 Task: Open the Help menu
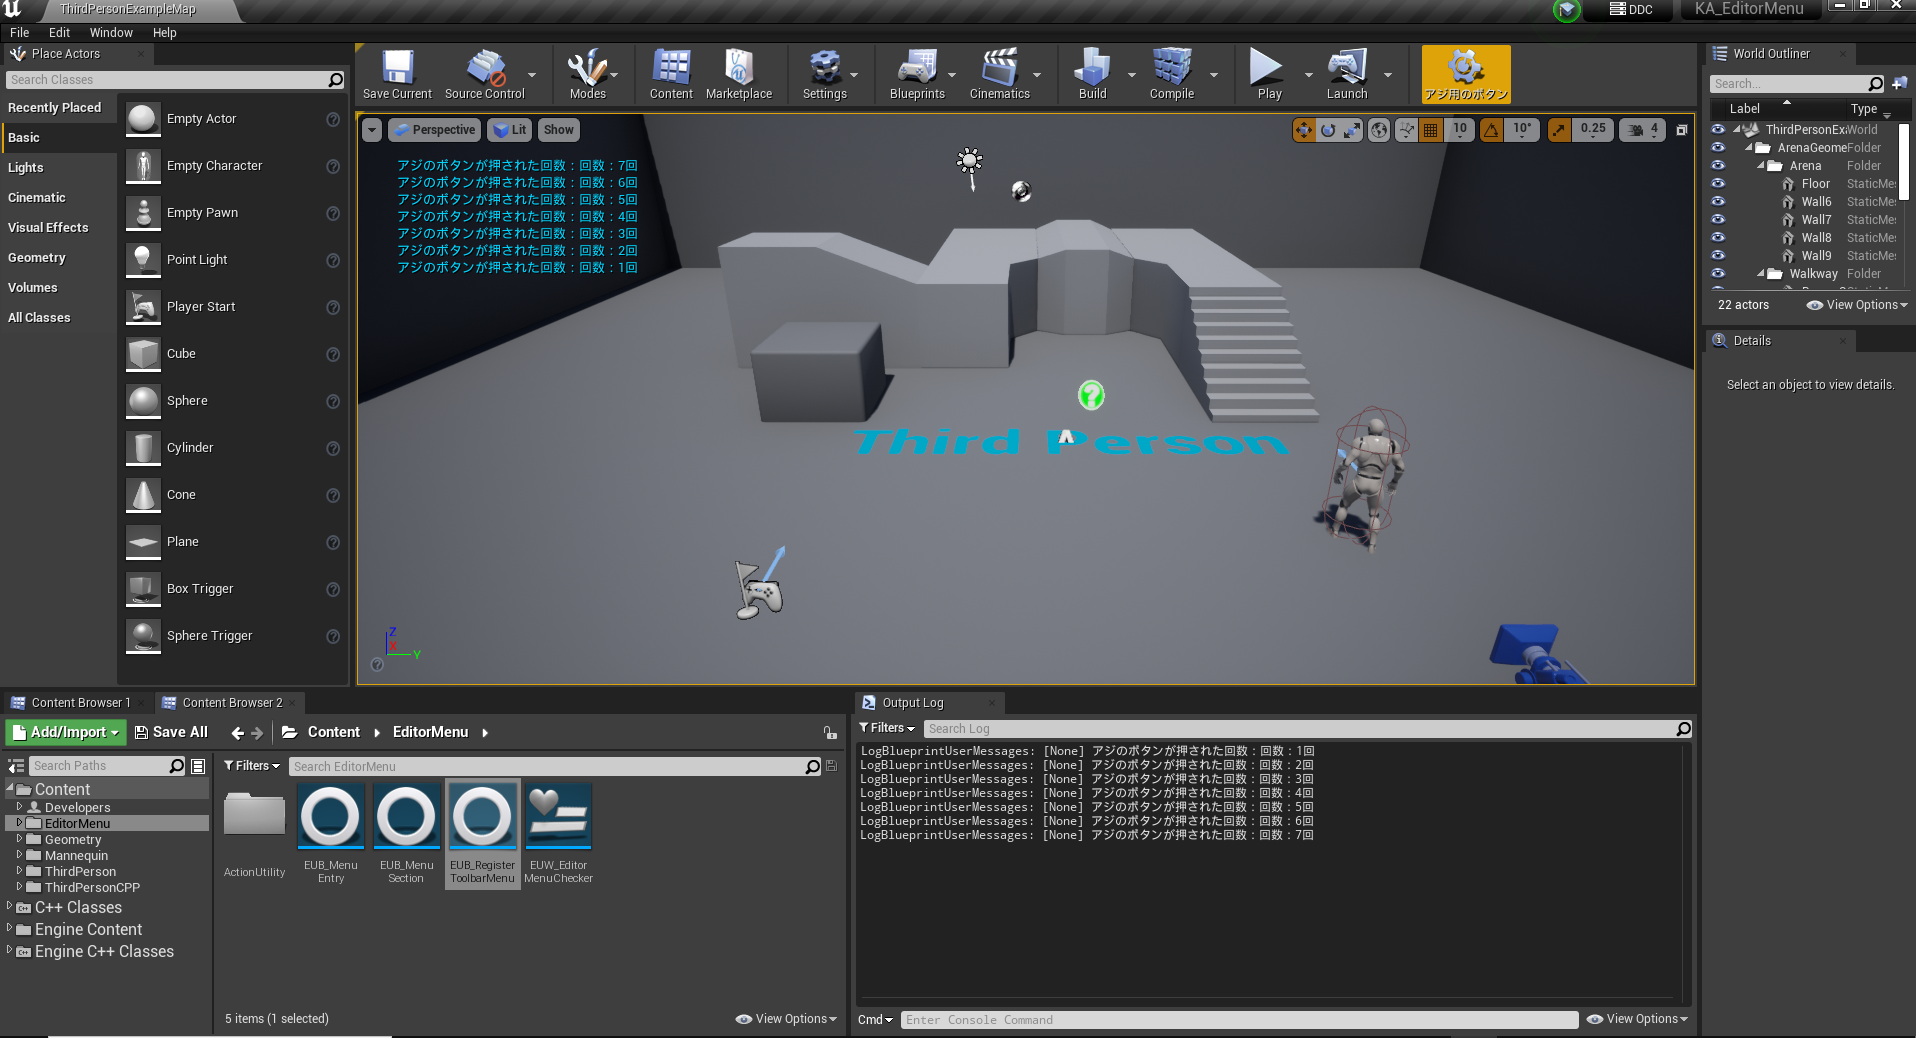click(164, 33)
